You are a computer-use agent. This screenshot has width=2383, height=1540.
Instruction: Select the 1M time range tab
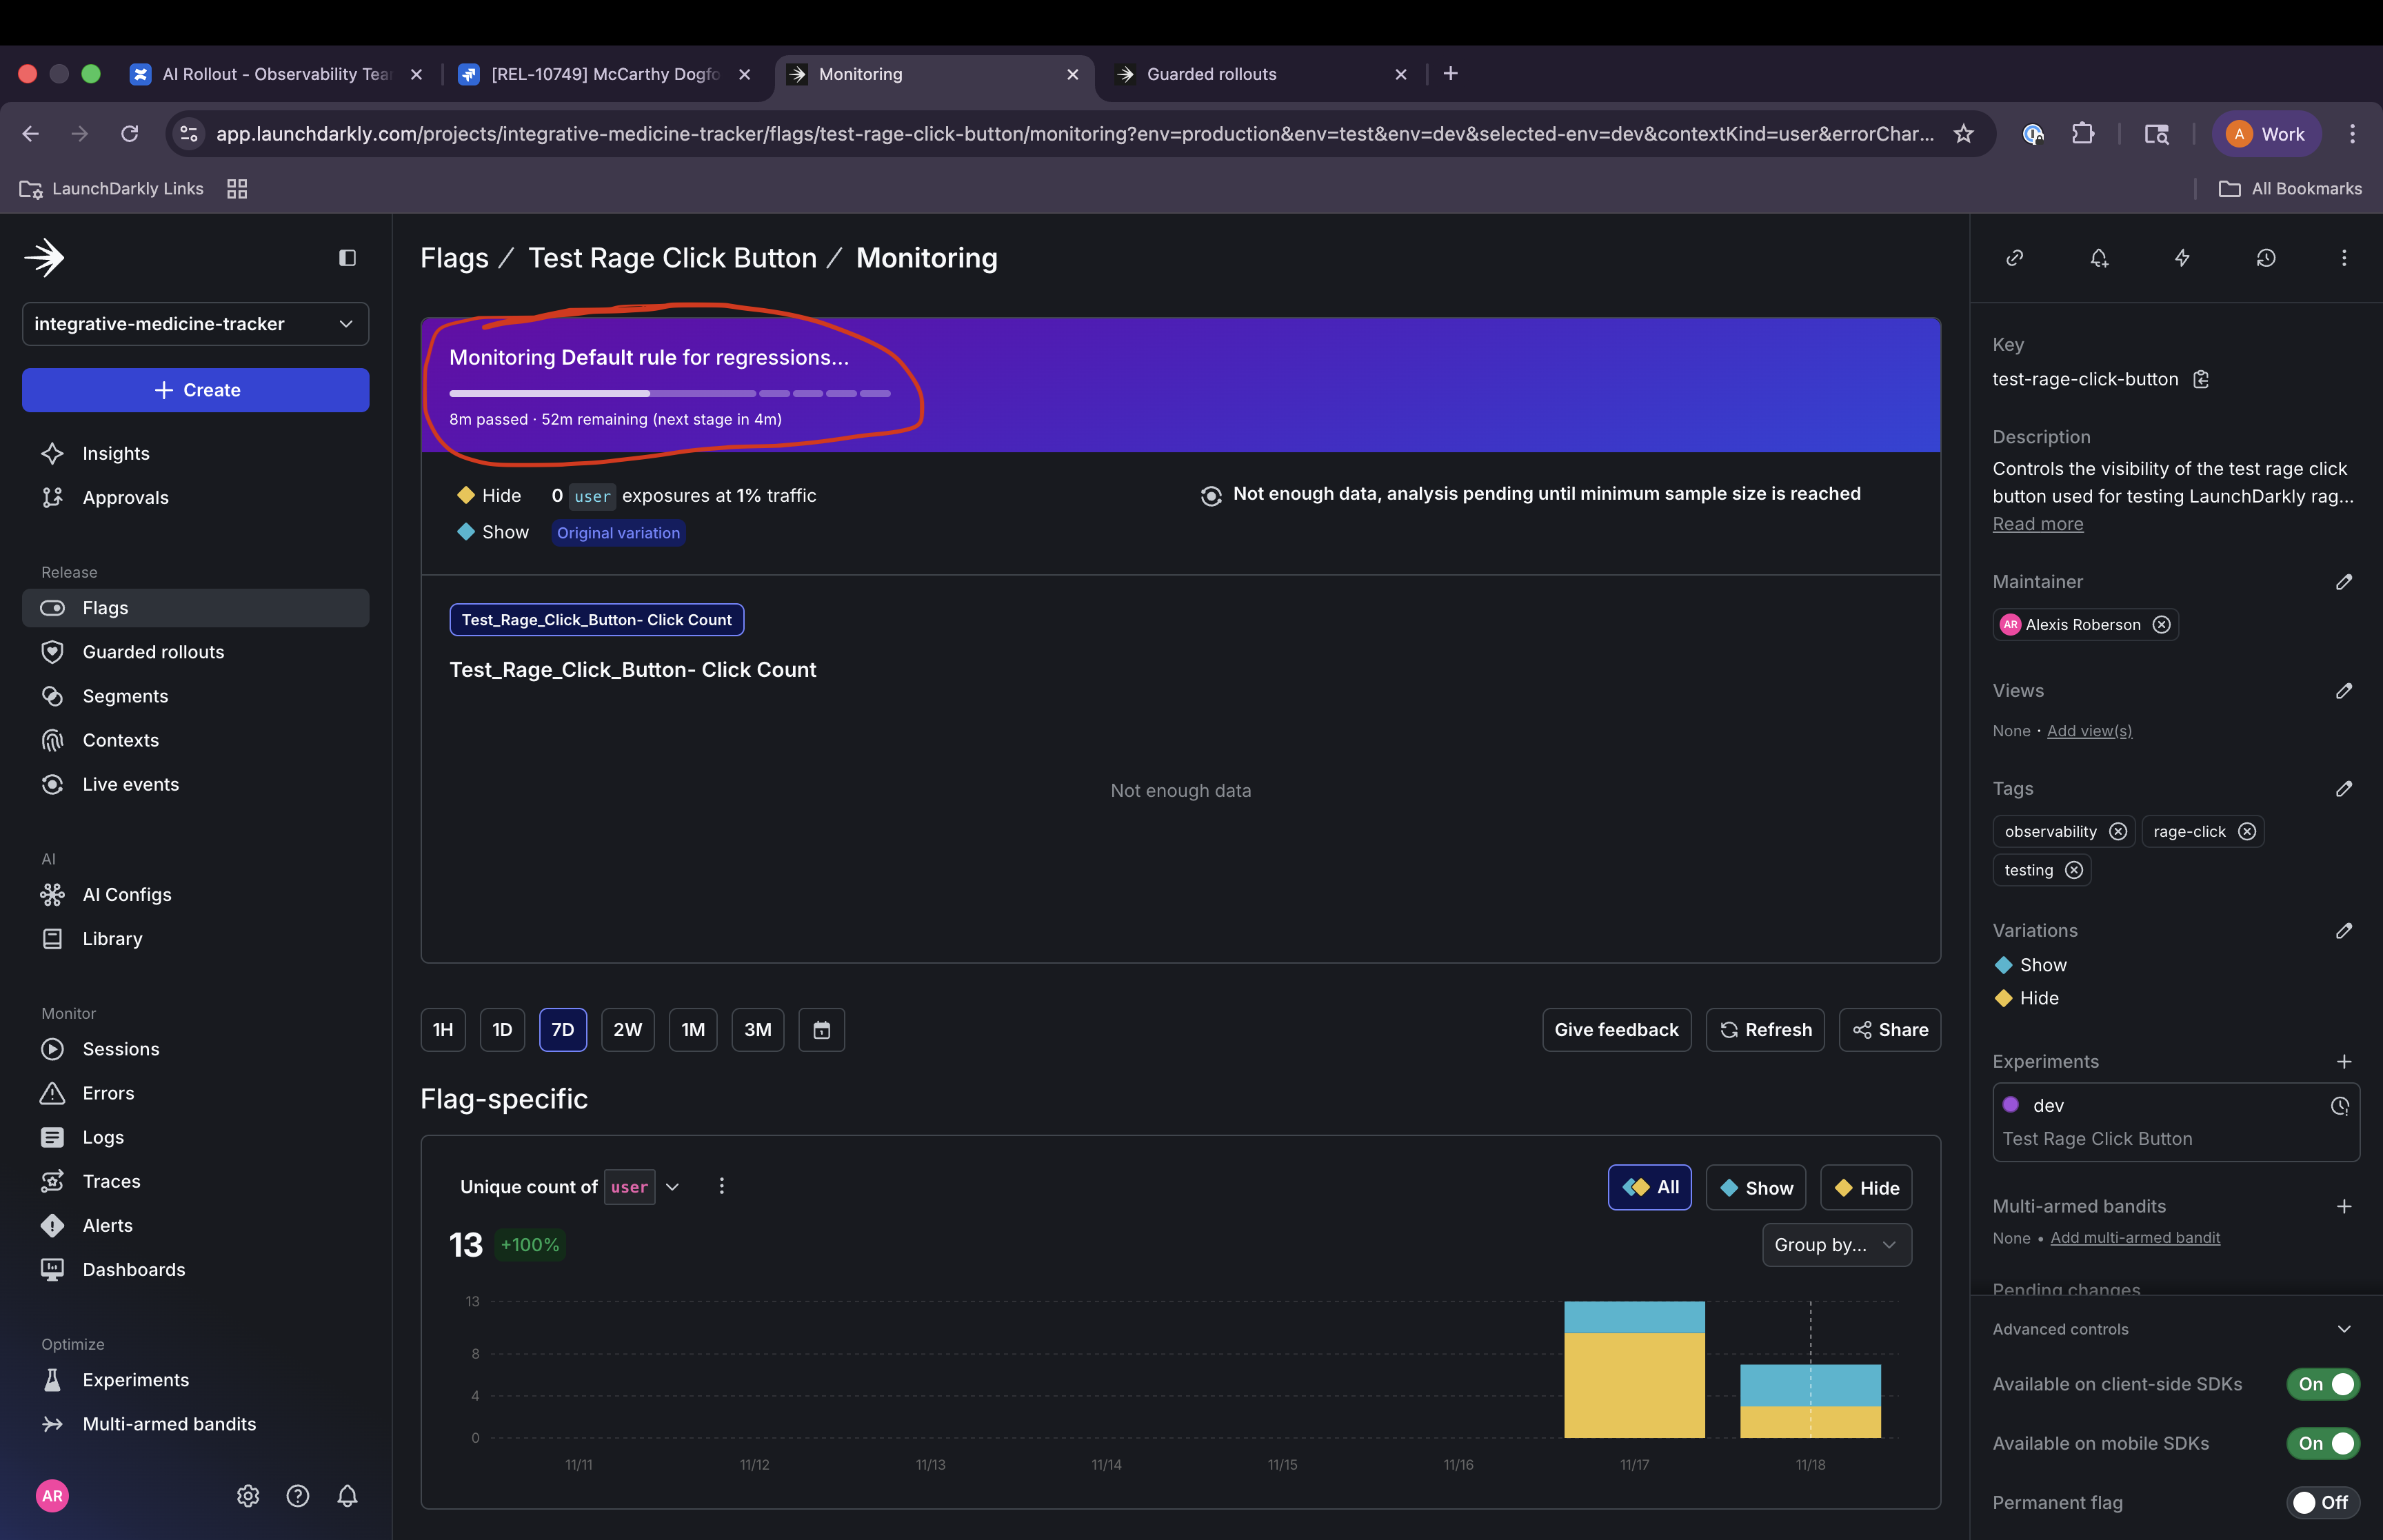click(693, 1029)
